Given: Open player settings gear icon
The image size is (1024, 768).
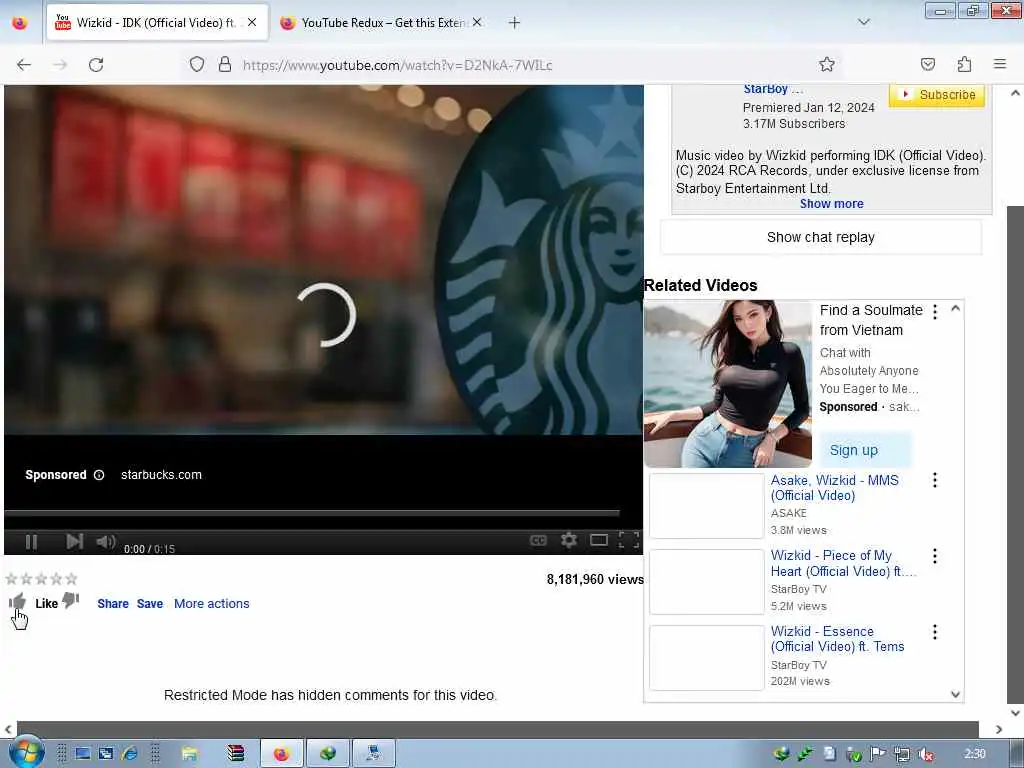Looking at the screenshot, I should point(569,540).
